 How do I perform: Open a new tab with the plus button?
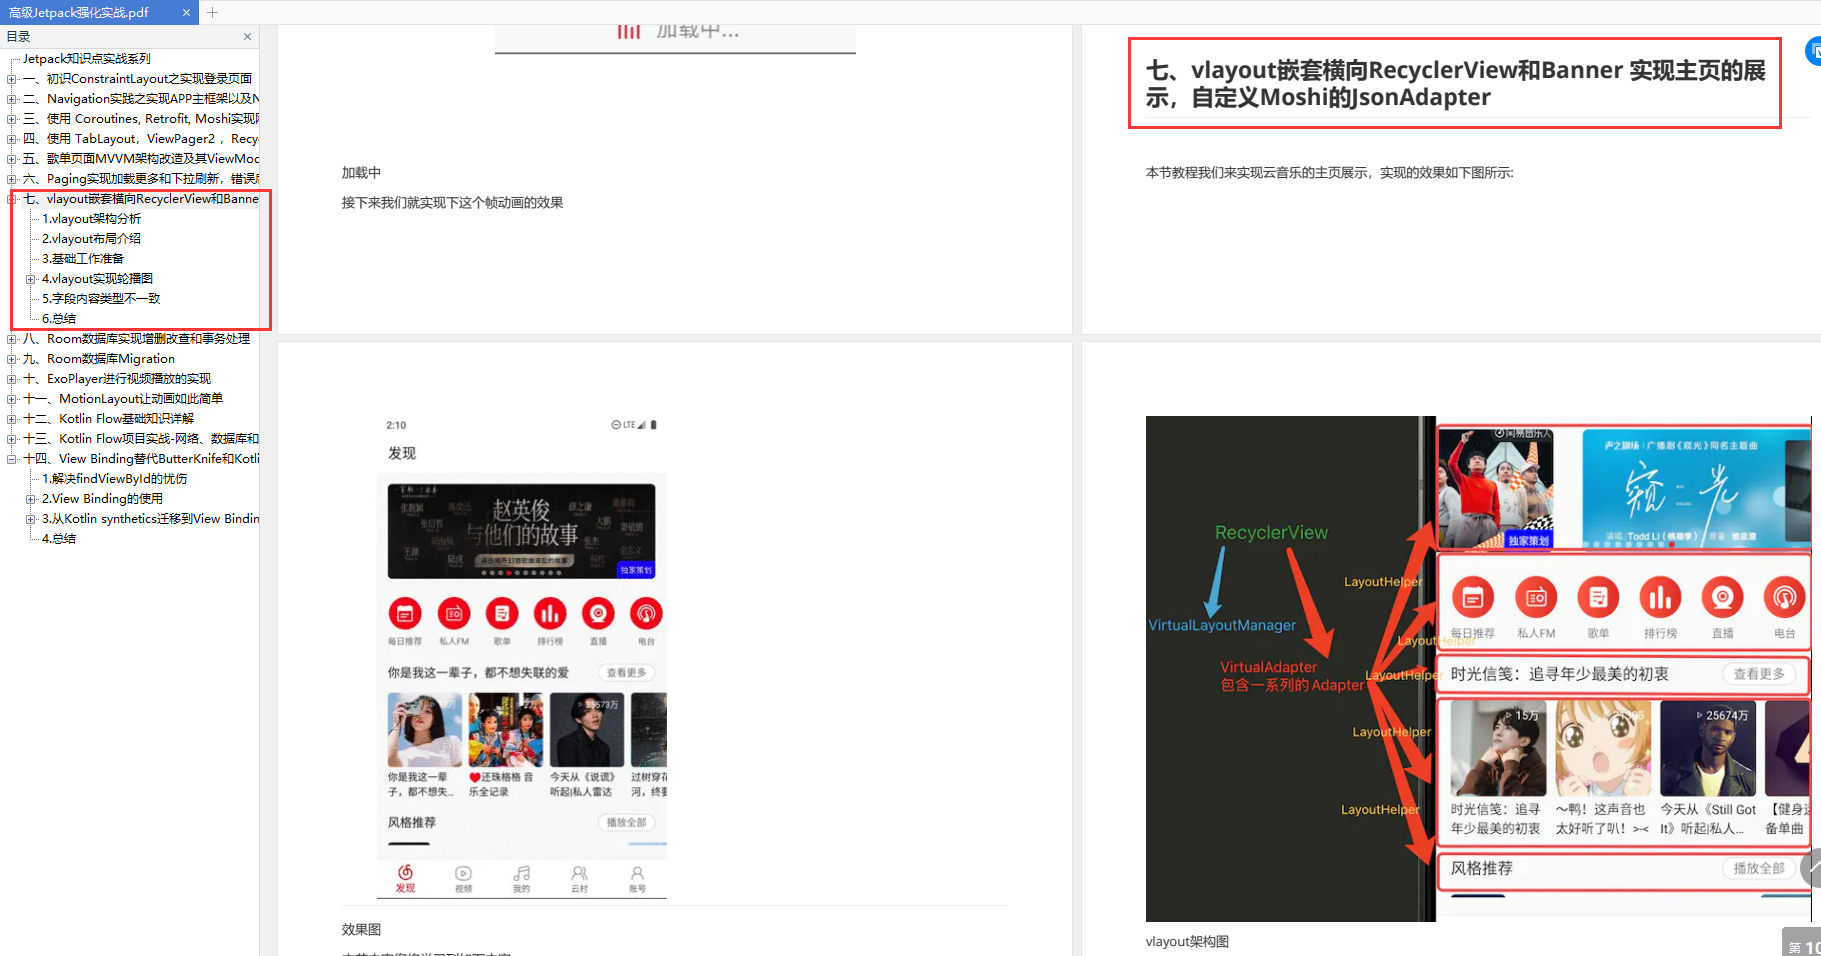point(212,13)
